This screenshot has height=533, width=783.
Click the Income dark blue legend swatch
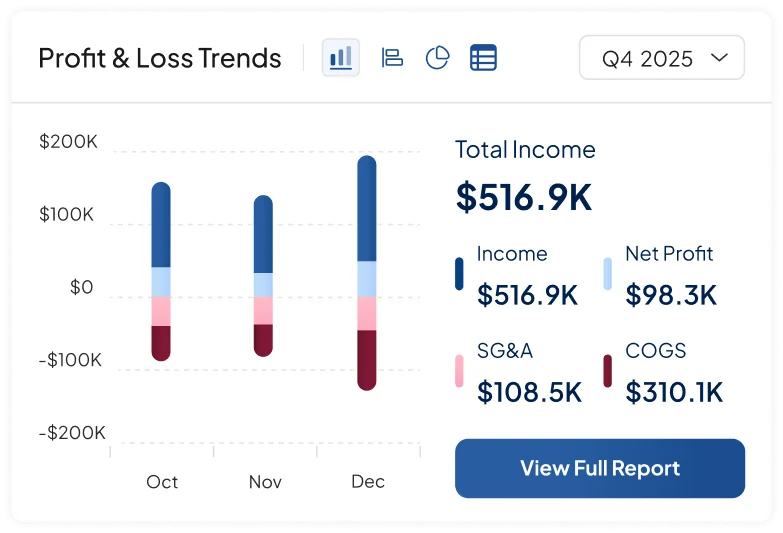(459, 274)
